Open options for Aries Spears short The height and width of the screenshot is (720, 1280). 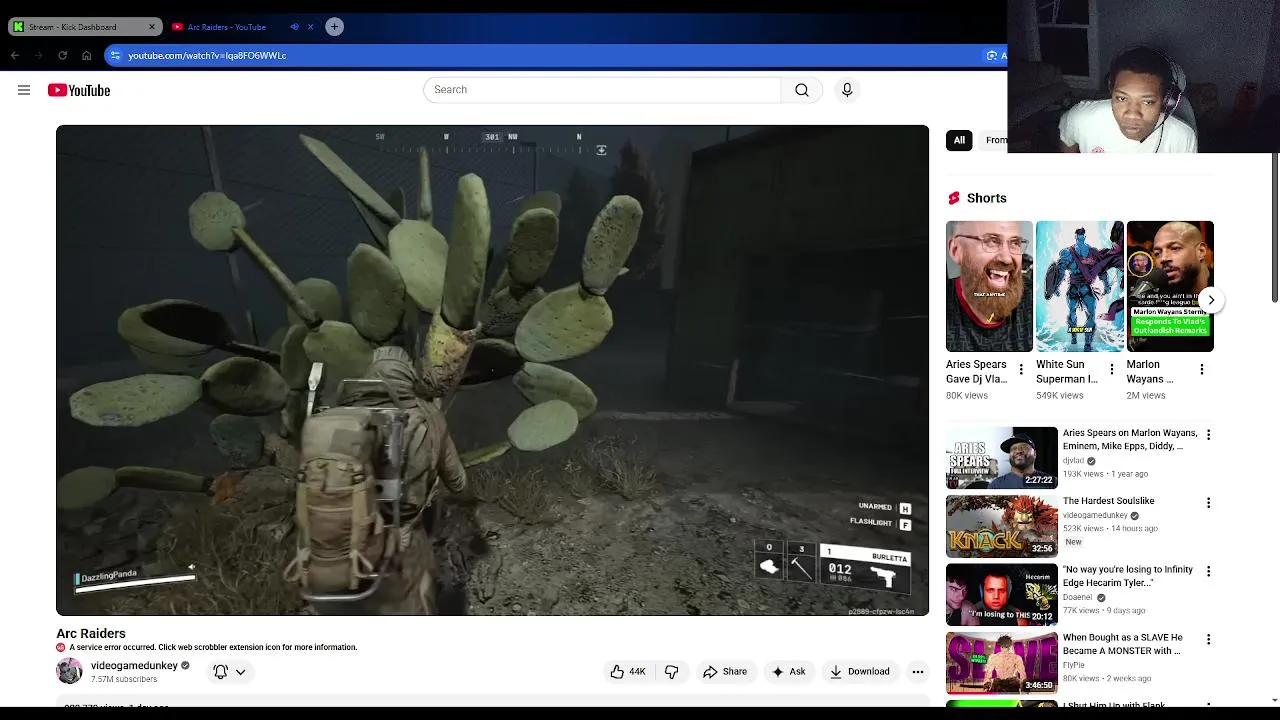pos(1021,369)
